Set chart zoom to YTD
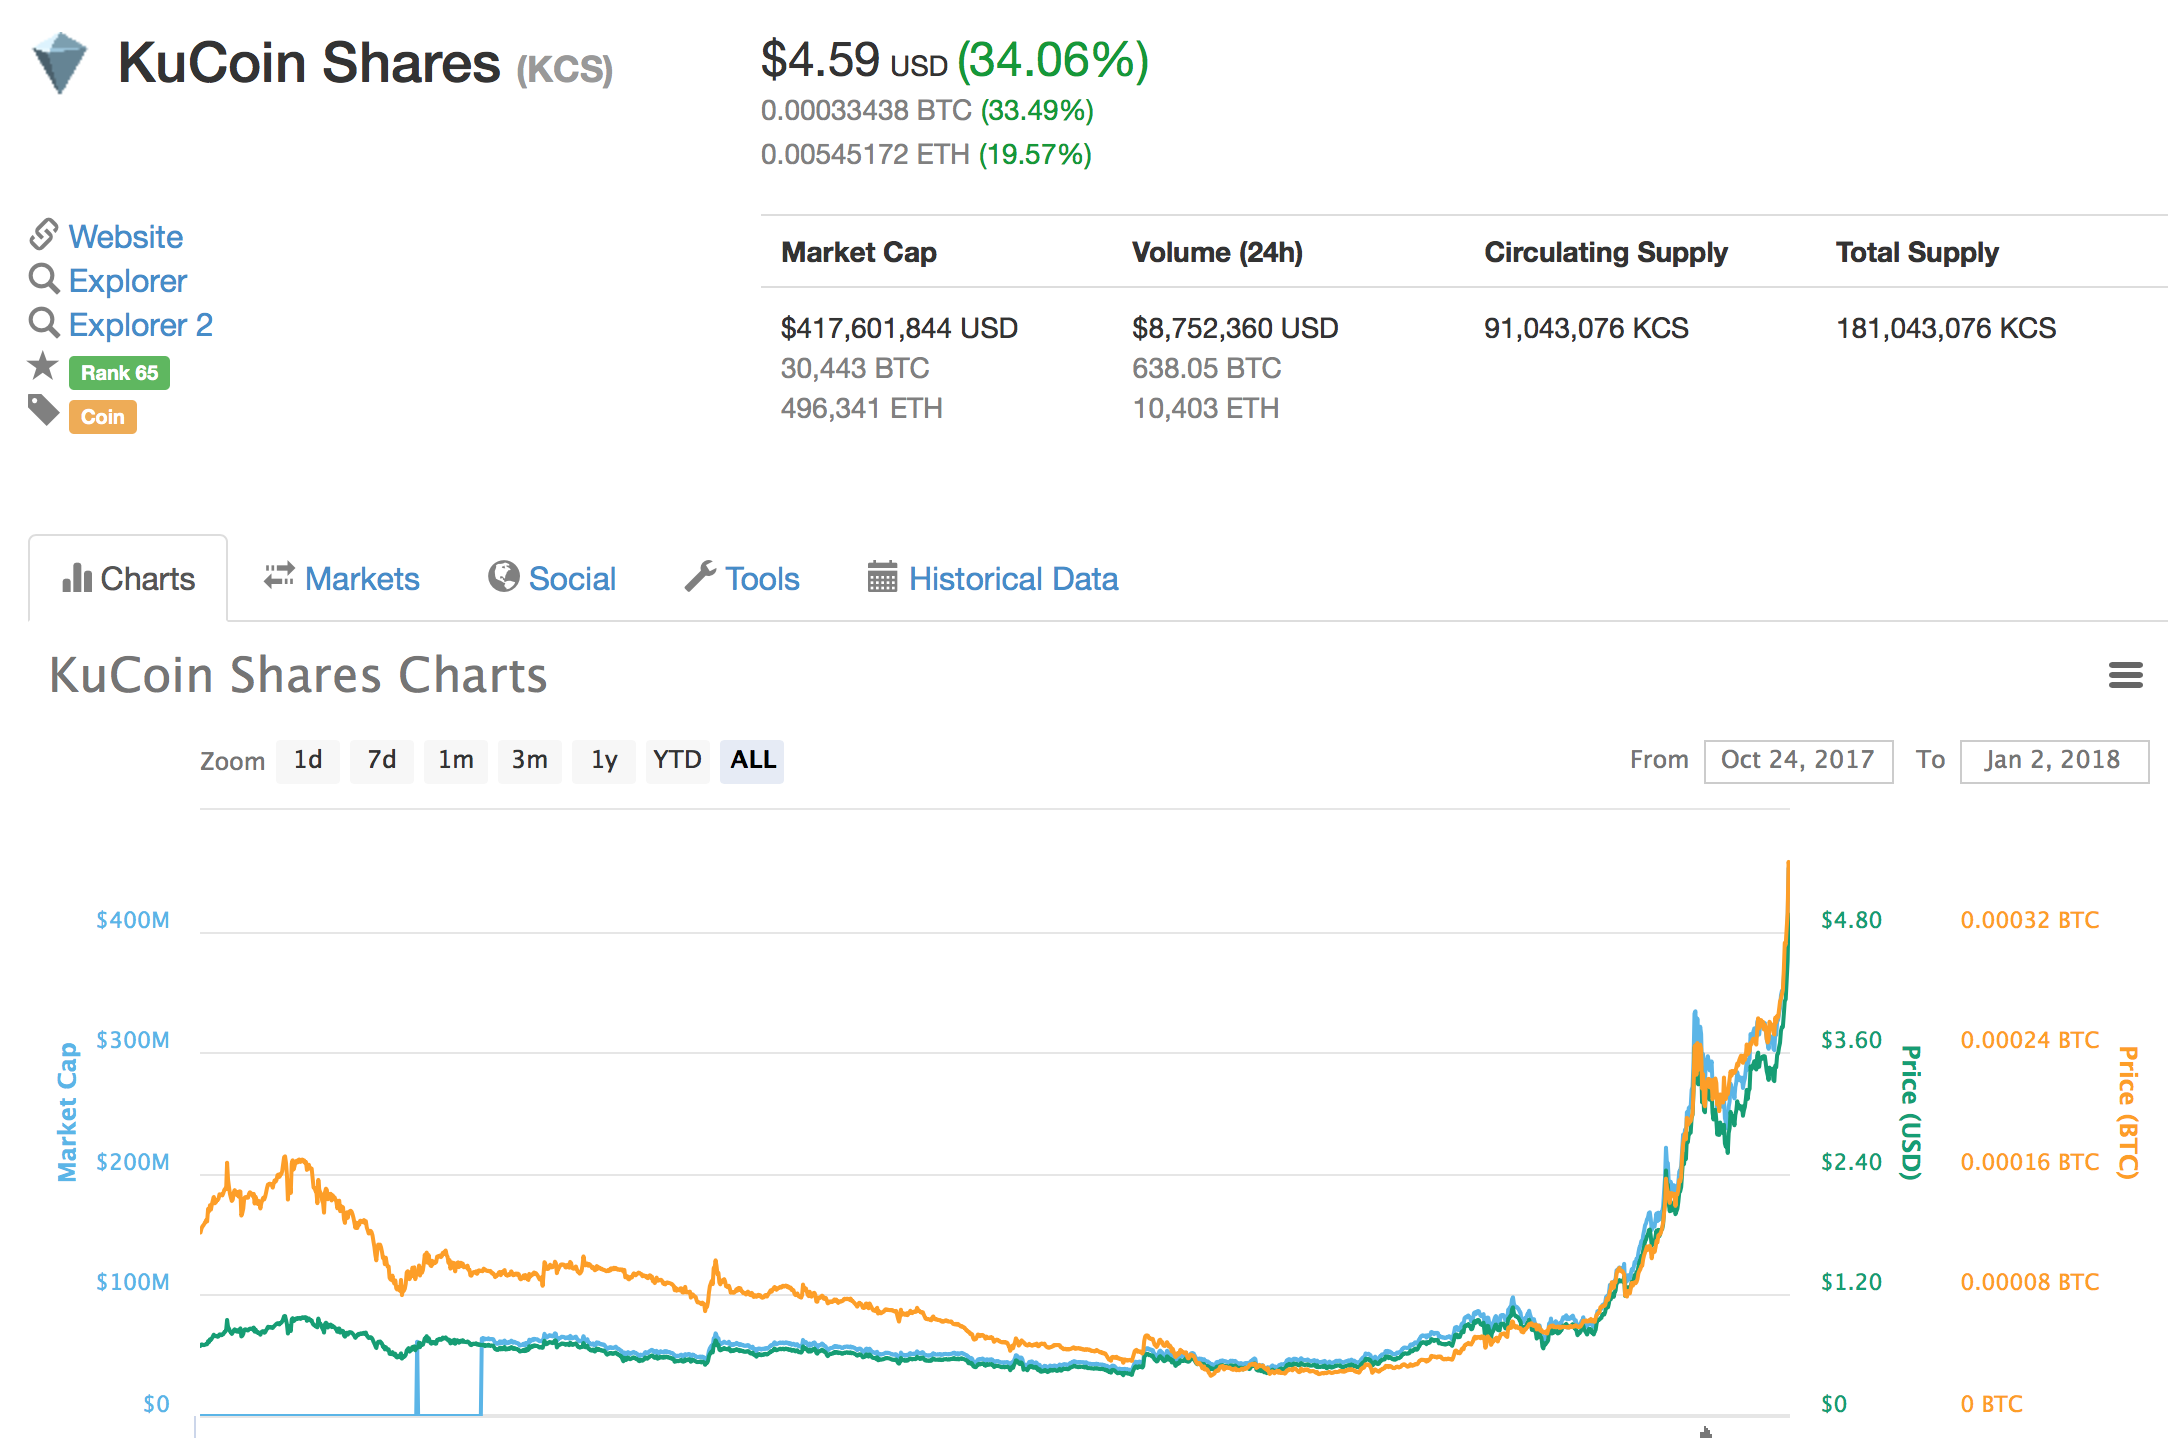Viewport: 2172px width, 1438px height. 678,761
